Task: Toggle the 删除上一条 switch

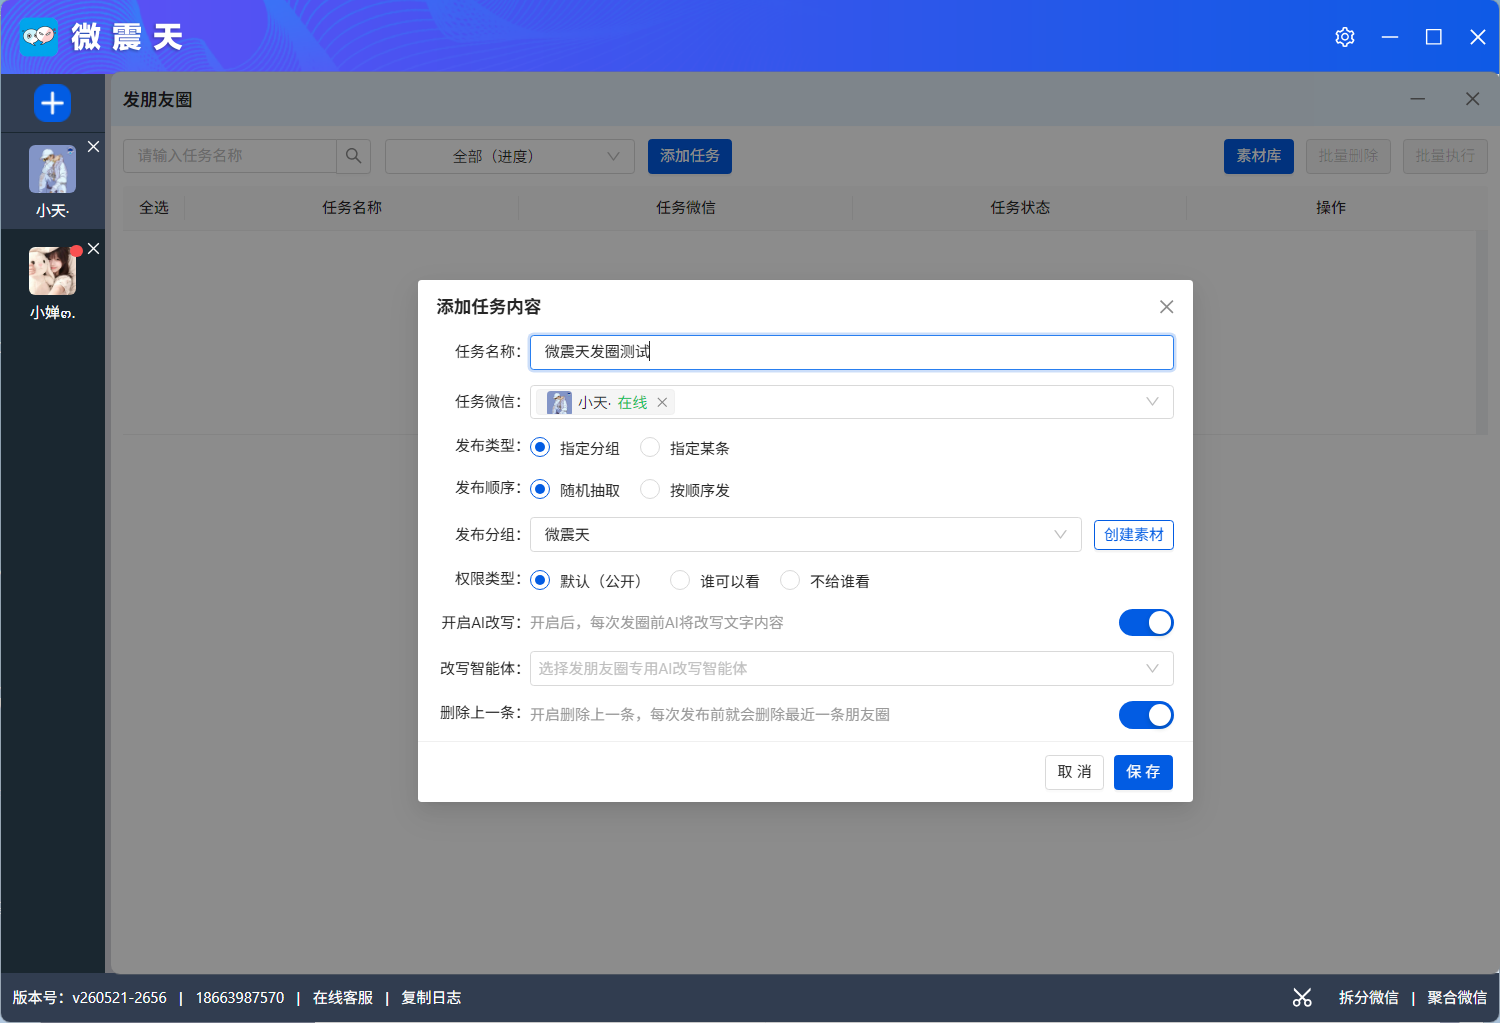Action: pos(1146,714)
